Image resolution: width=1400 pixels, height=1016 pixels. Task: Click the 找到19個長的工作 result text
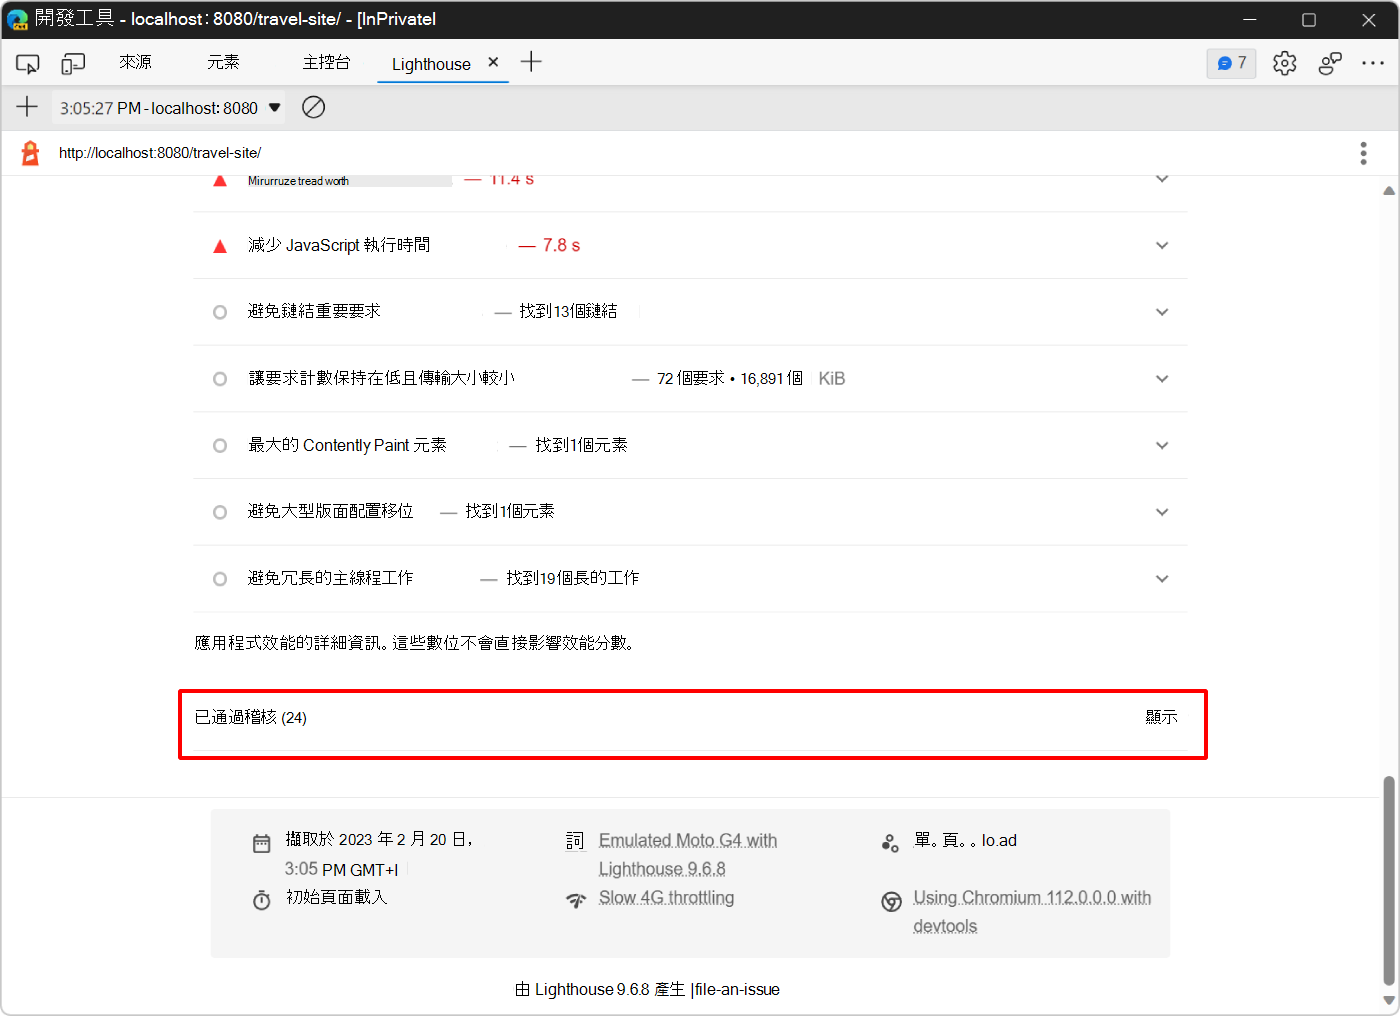click(573, 578)
